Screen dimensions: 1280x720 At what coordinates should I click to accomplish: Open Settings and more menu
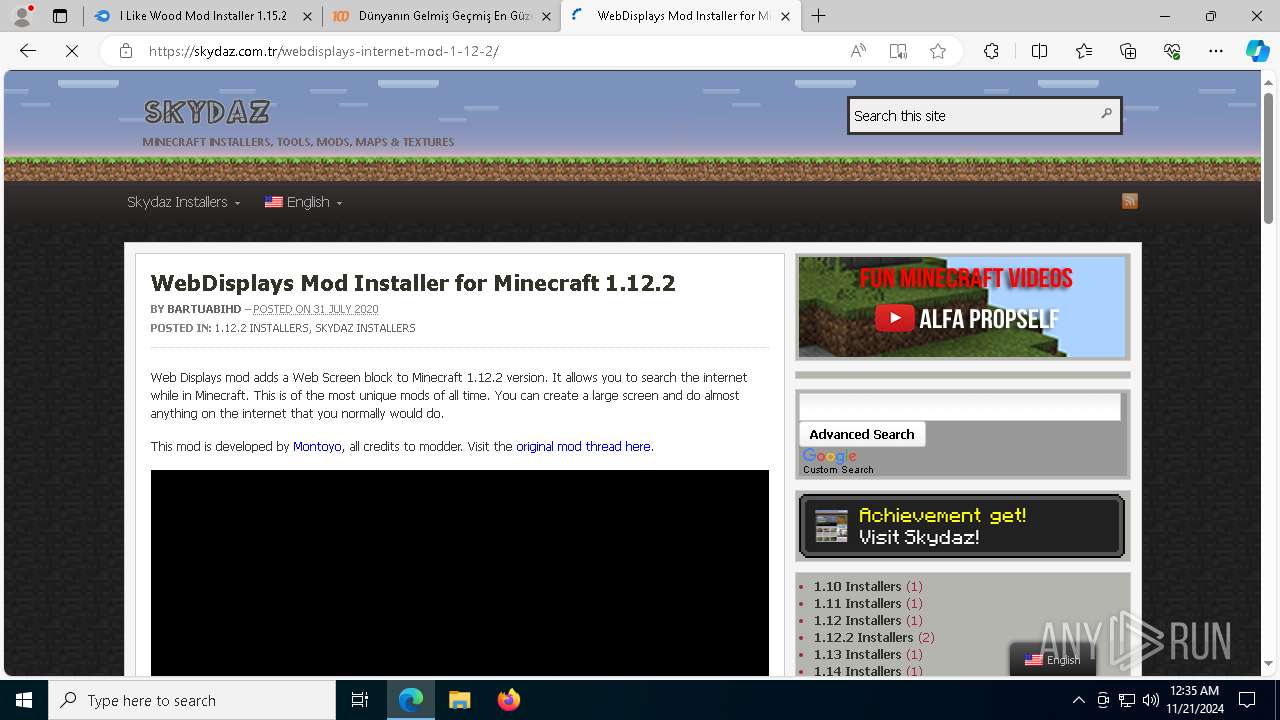pos(1216,51)
